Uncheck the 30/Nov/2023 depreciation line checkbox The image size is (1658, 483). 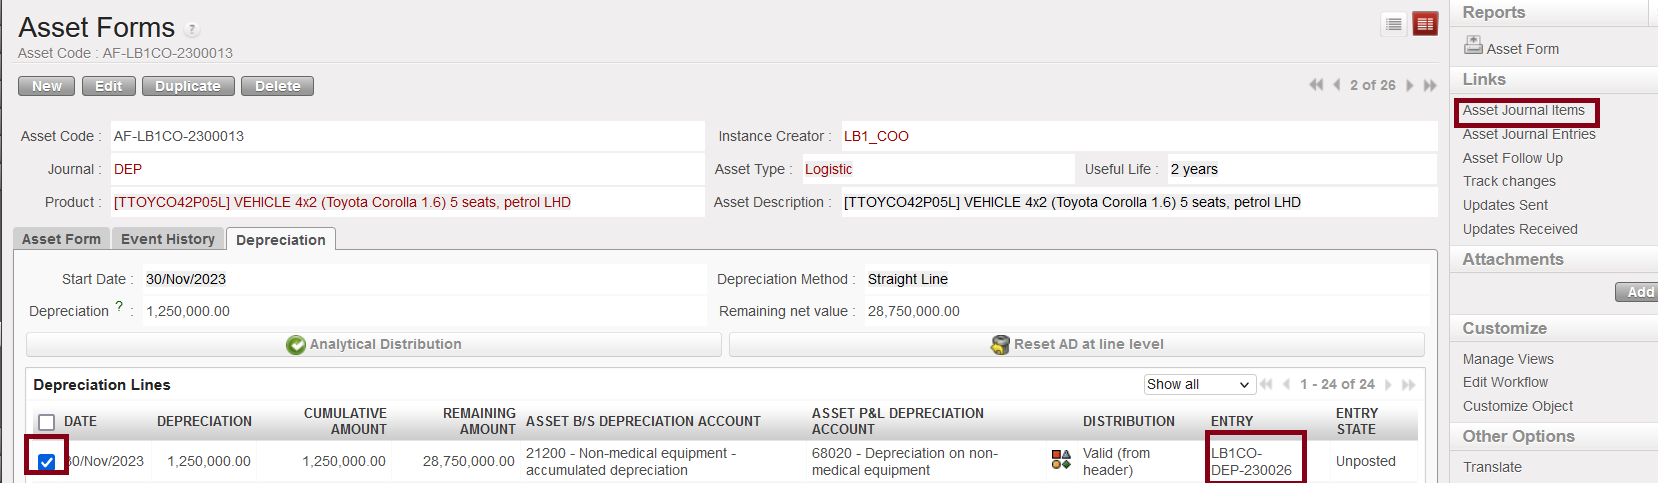46,462
